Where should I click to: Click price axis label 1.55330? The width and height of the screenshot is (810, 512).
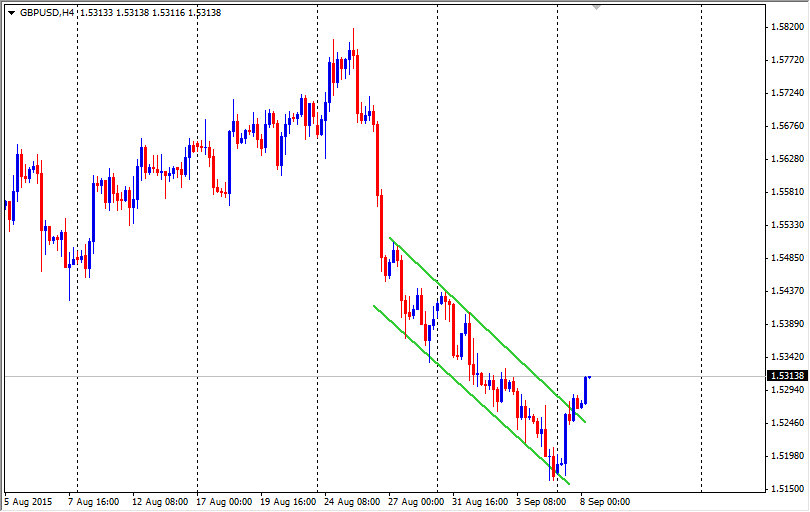[787, 225]
